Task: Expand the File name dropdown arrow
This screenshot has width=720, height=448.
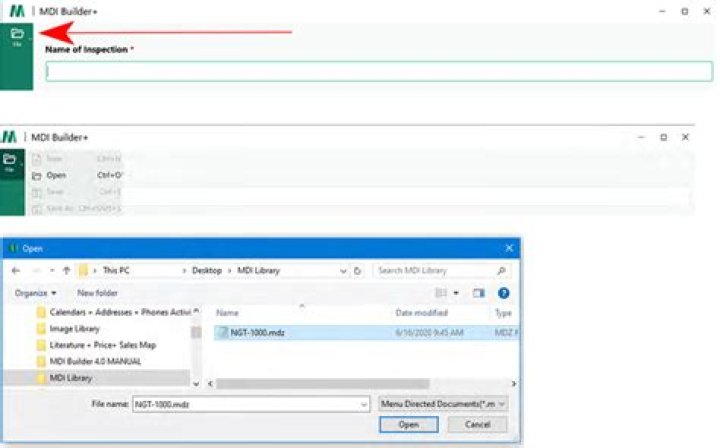Action: (364, 404)
